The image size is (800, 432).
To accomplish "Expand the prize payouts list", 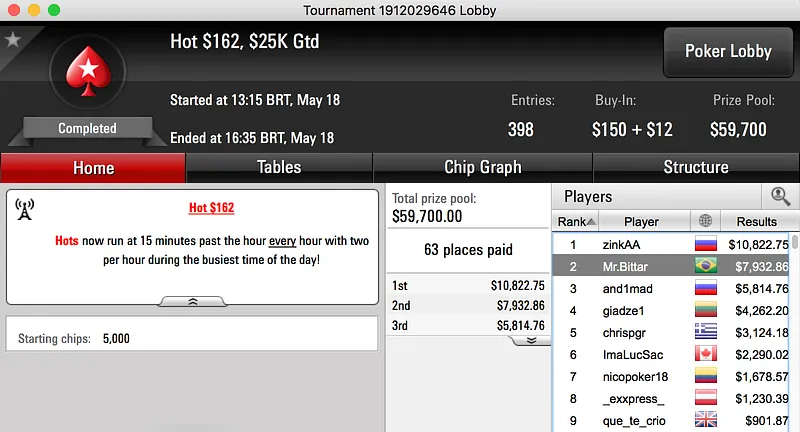I will (531, 340).
